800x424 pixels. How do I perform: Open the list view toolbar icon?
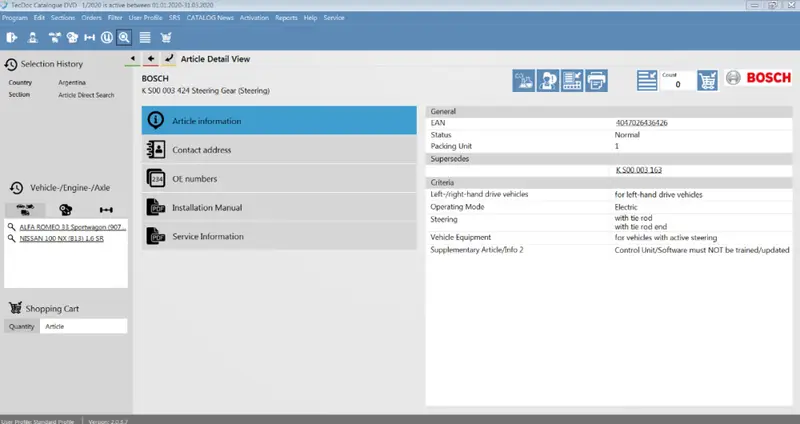click(145, 37)
